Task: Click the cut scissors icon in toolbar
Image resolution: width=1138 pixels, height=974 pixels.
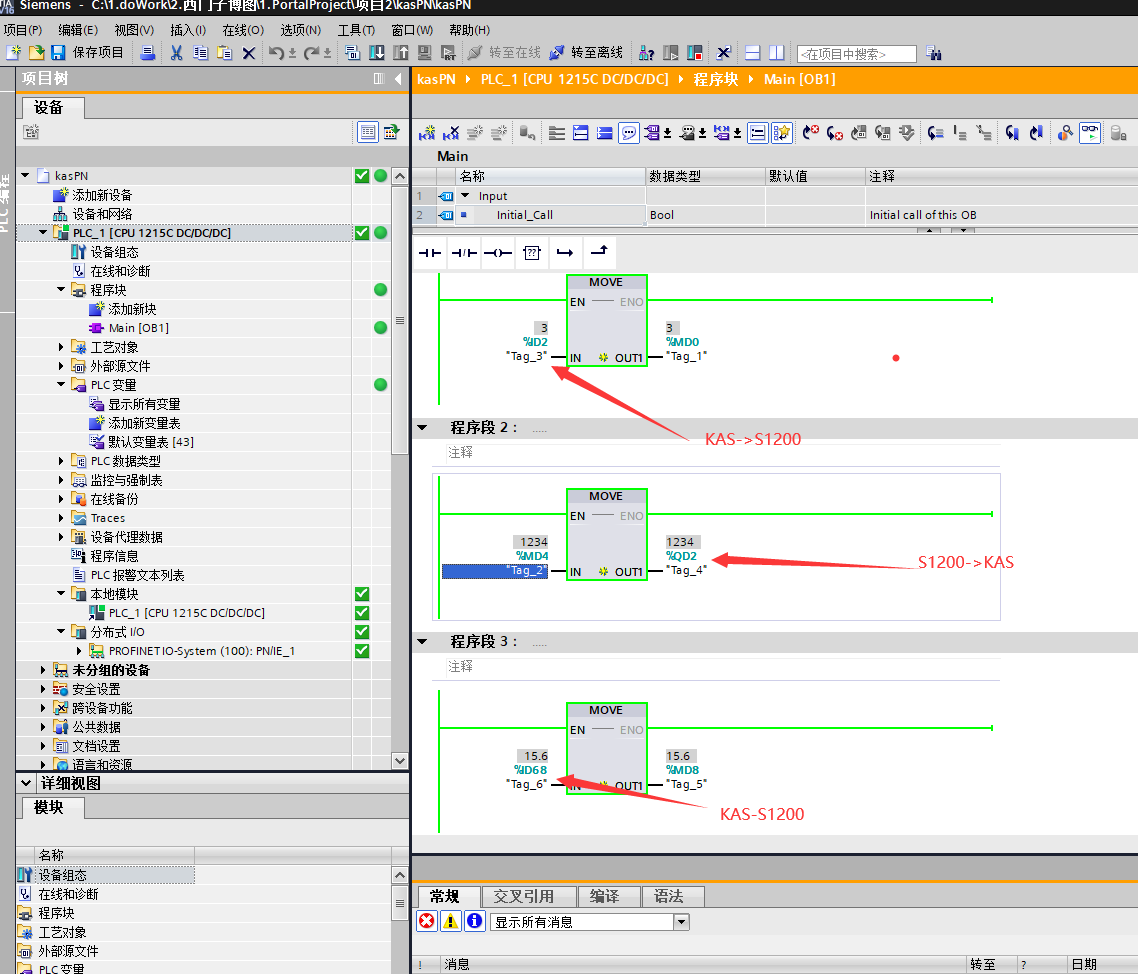Action: [176, 53]
